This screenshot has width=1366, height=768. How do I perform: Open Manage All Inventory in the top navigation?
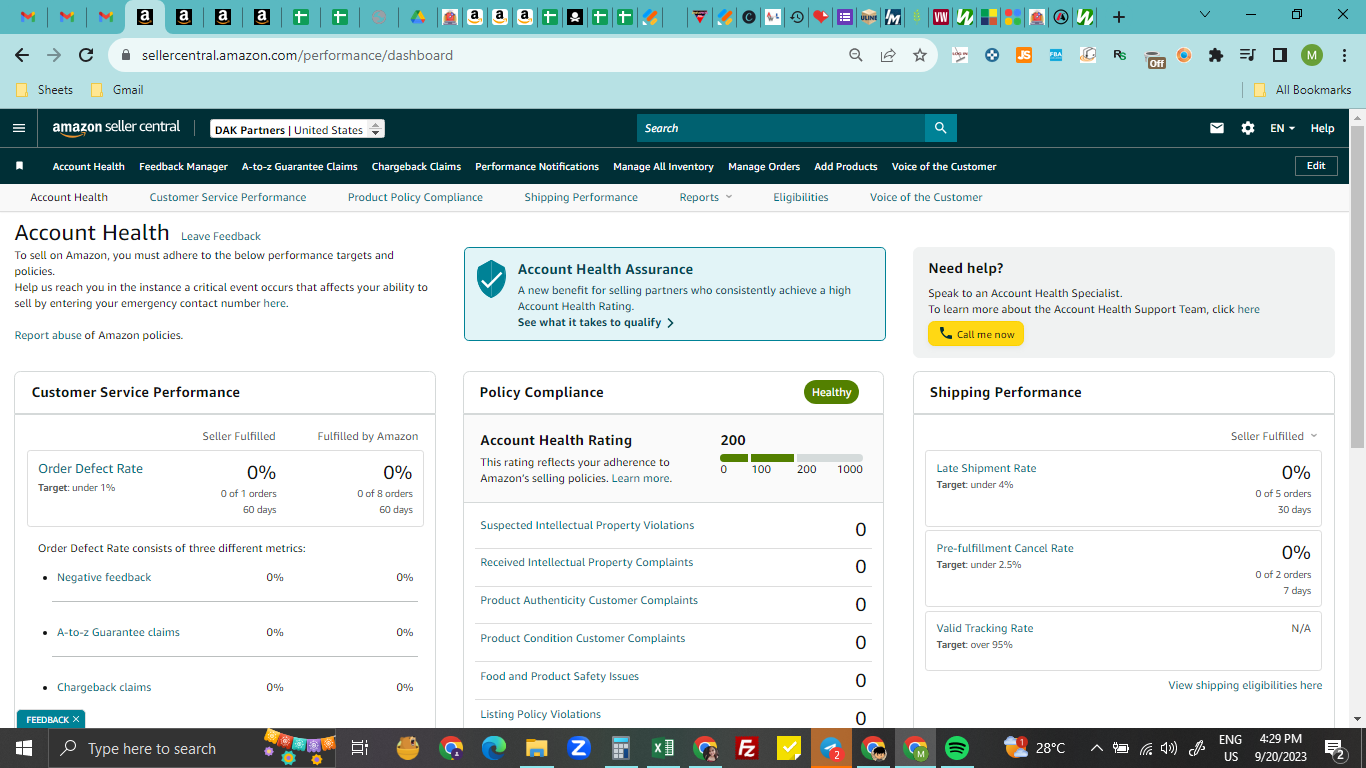tap(664, 166)
